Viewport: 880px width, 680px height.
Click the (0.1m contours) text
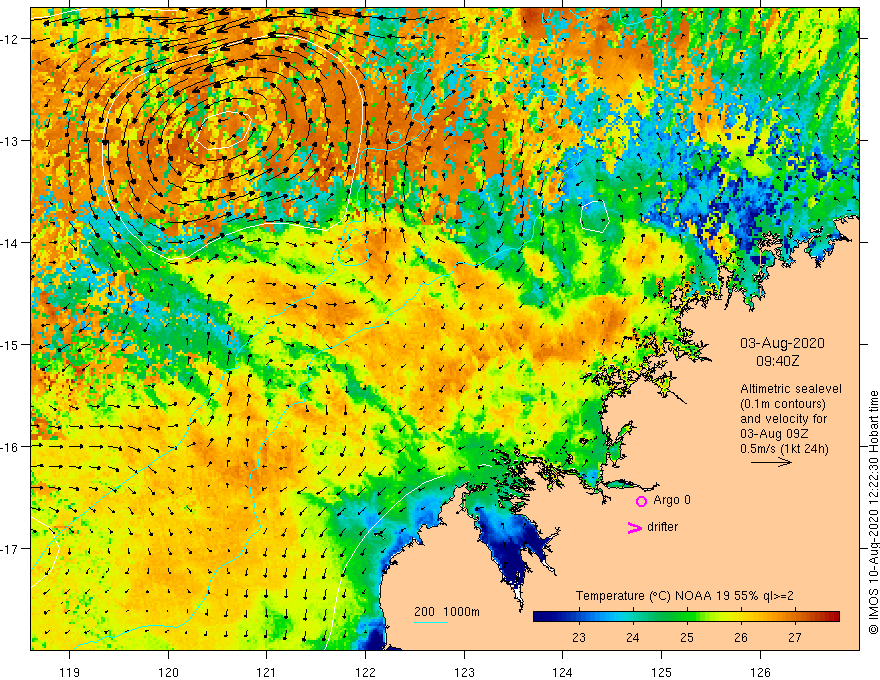tap(783, 404)
